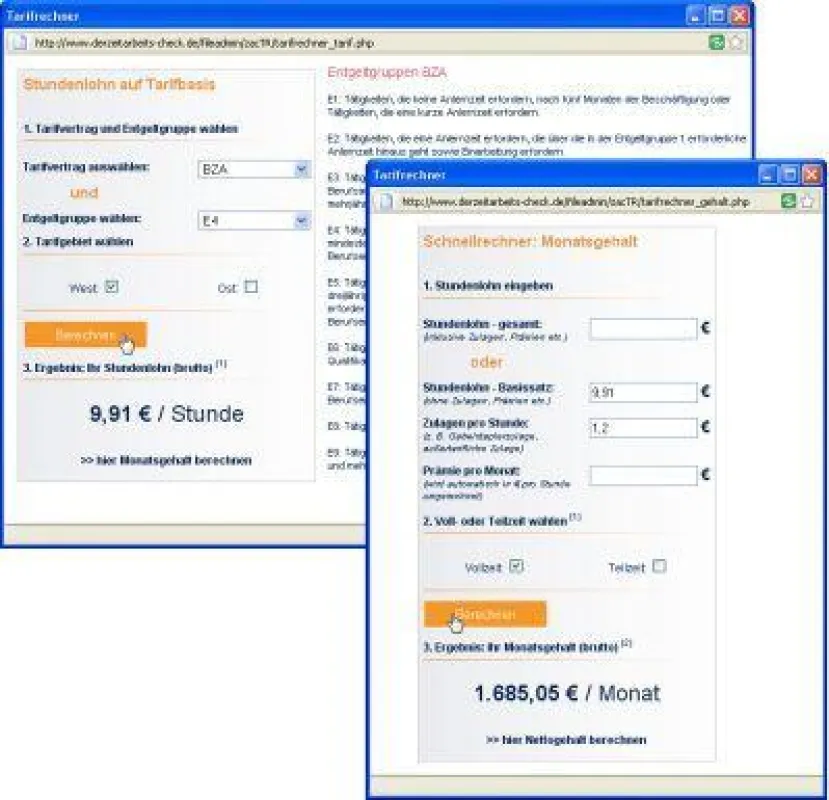Viewport: 829px width, 800px height.
Task: Click the page icon in front Tarifrechner address bar
Action: (x=386, y=201)
